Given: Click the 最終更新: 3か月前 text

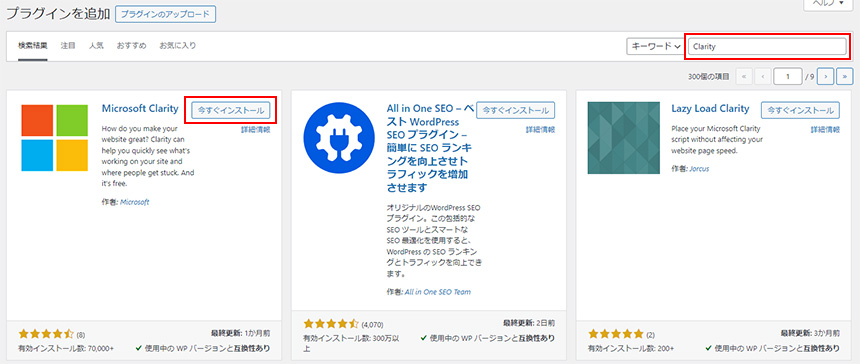Looking at the screenshot, I should click(x=810, y=333).
